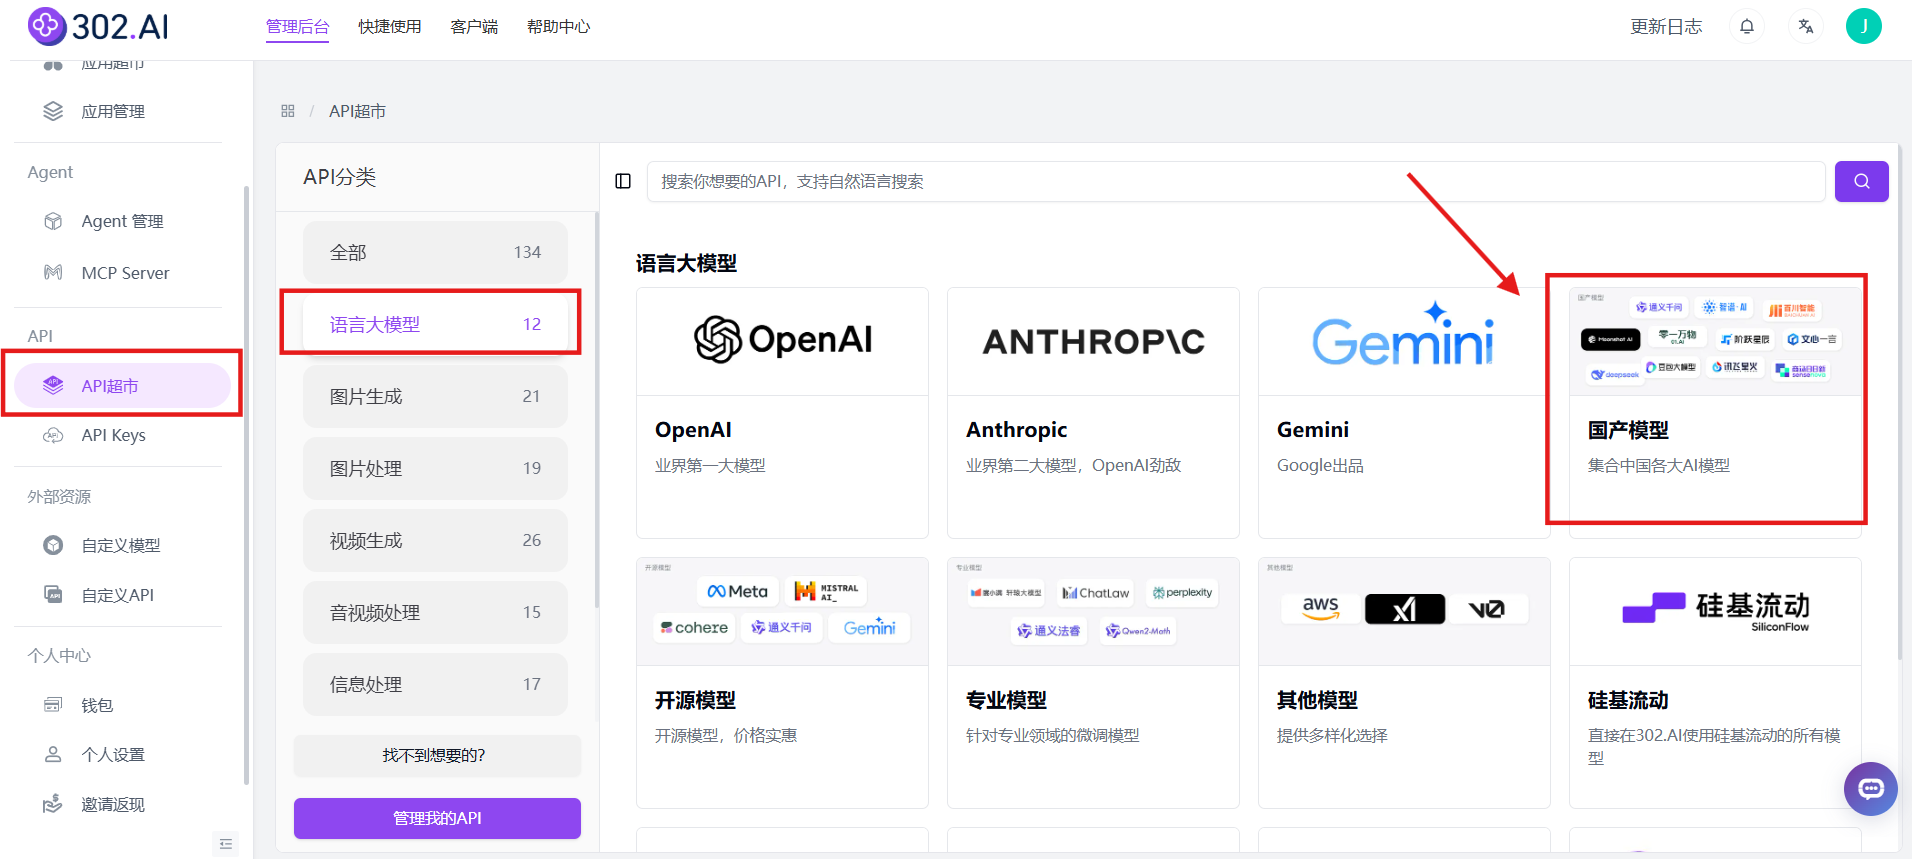Open the OpenAI logo card image
Screen dimensions: 1912x859
point(782,341)
